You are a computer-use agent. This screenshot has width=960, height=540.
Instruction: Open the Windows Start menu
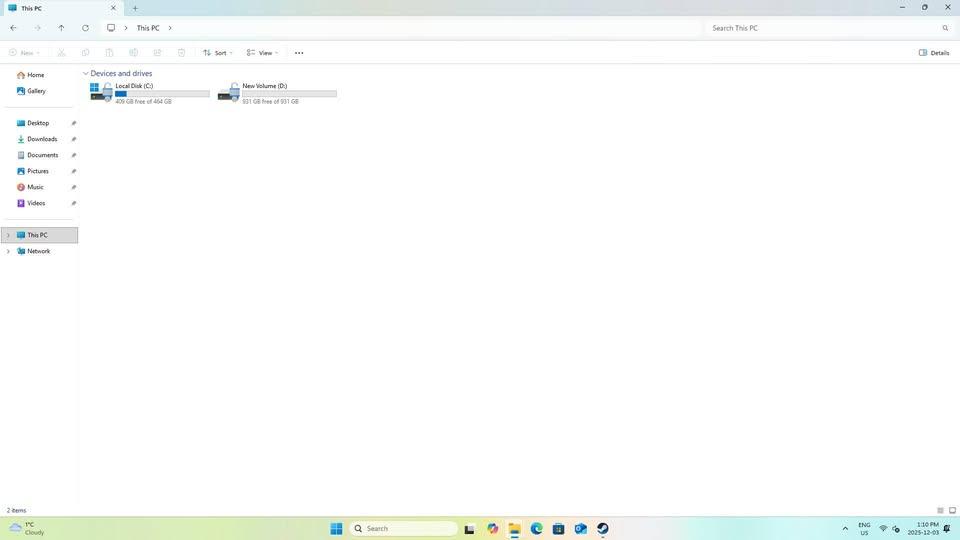336,528
